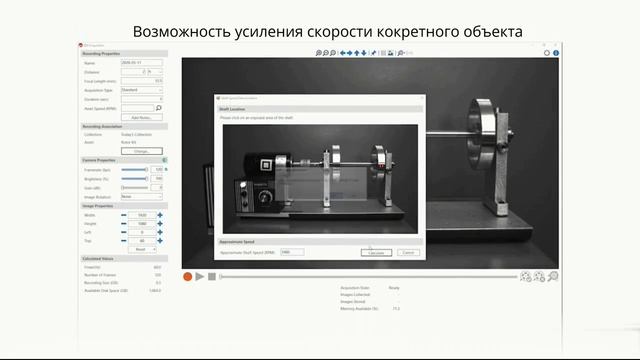
Task: Click the Duration input field
Action: click(x=142, y=99)
